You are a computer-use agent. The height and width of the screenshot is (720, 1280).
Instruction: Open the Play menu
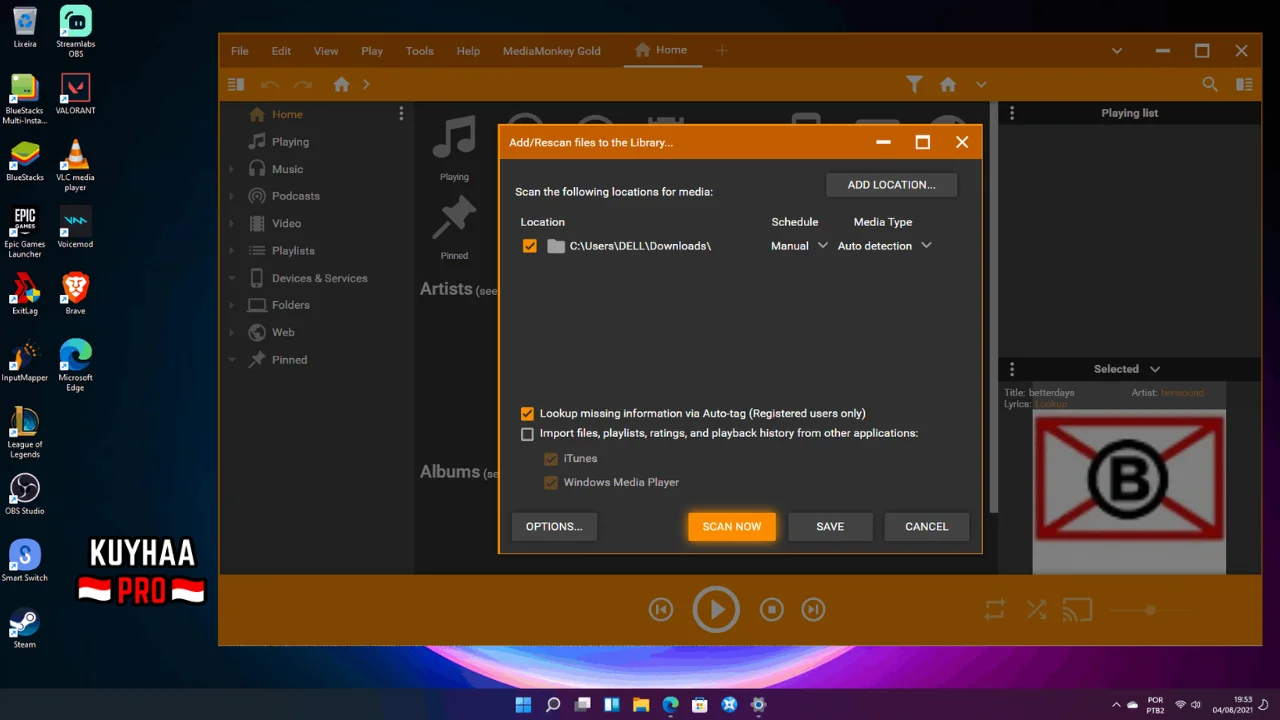click(372, 51)
